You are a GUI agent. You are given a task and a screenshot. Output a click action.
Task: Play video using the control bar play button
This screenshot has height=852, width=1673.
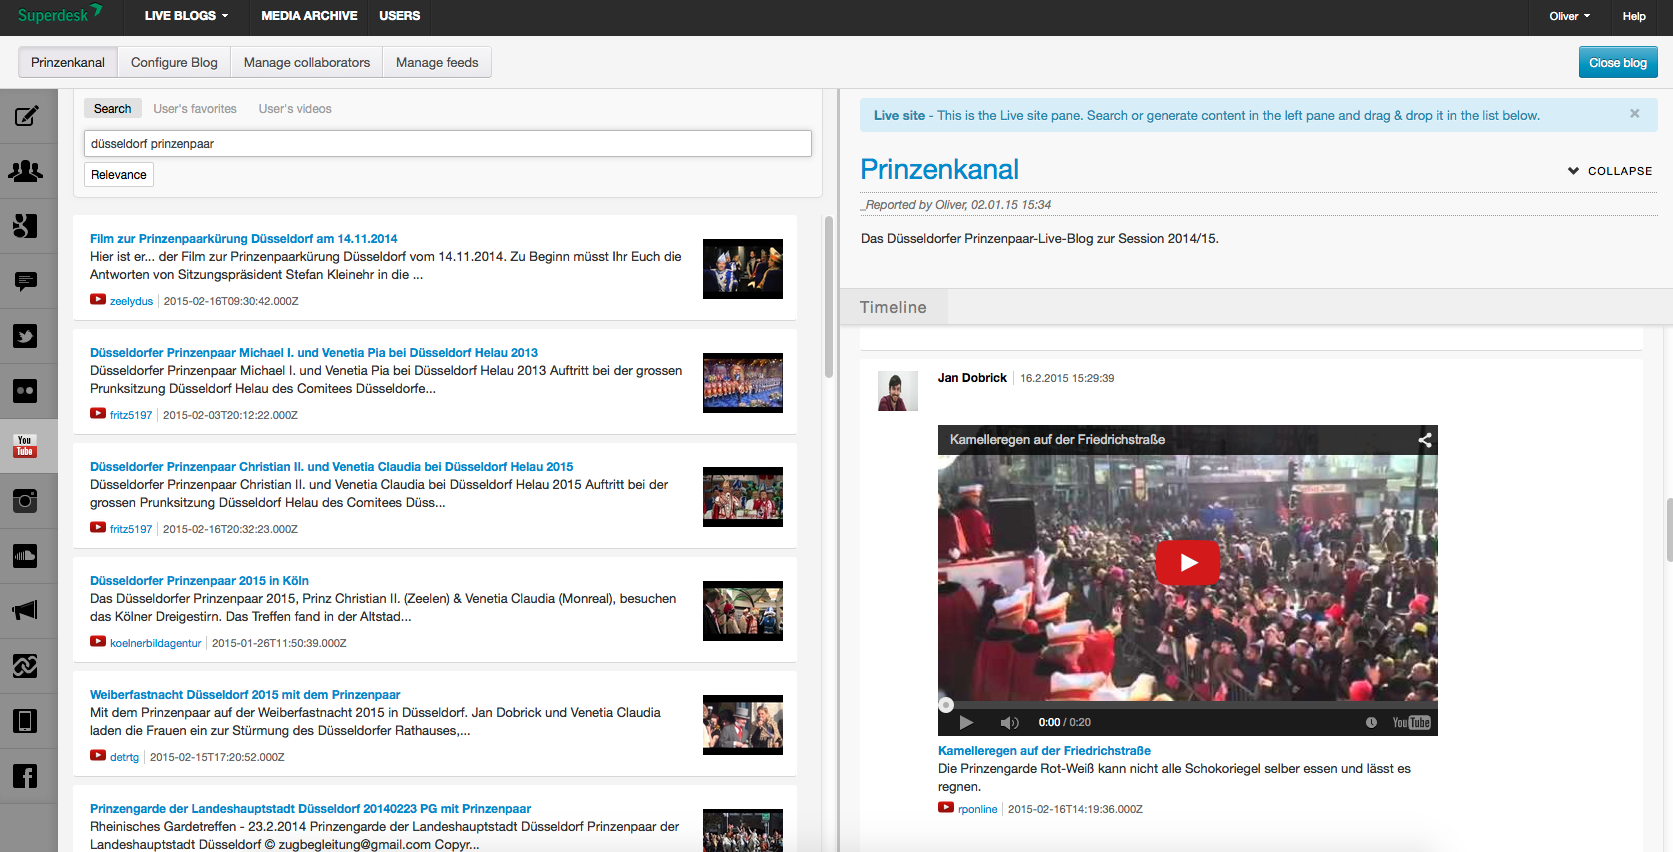tap(966, 722)
